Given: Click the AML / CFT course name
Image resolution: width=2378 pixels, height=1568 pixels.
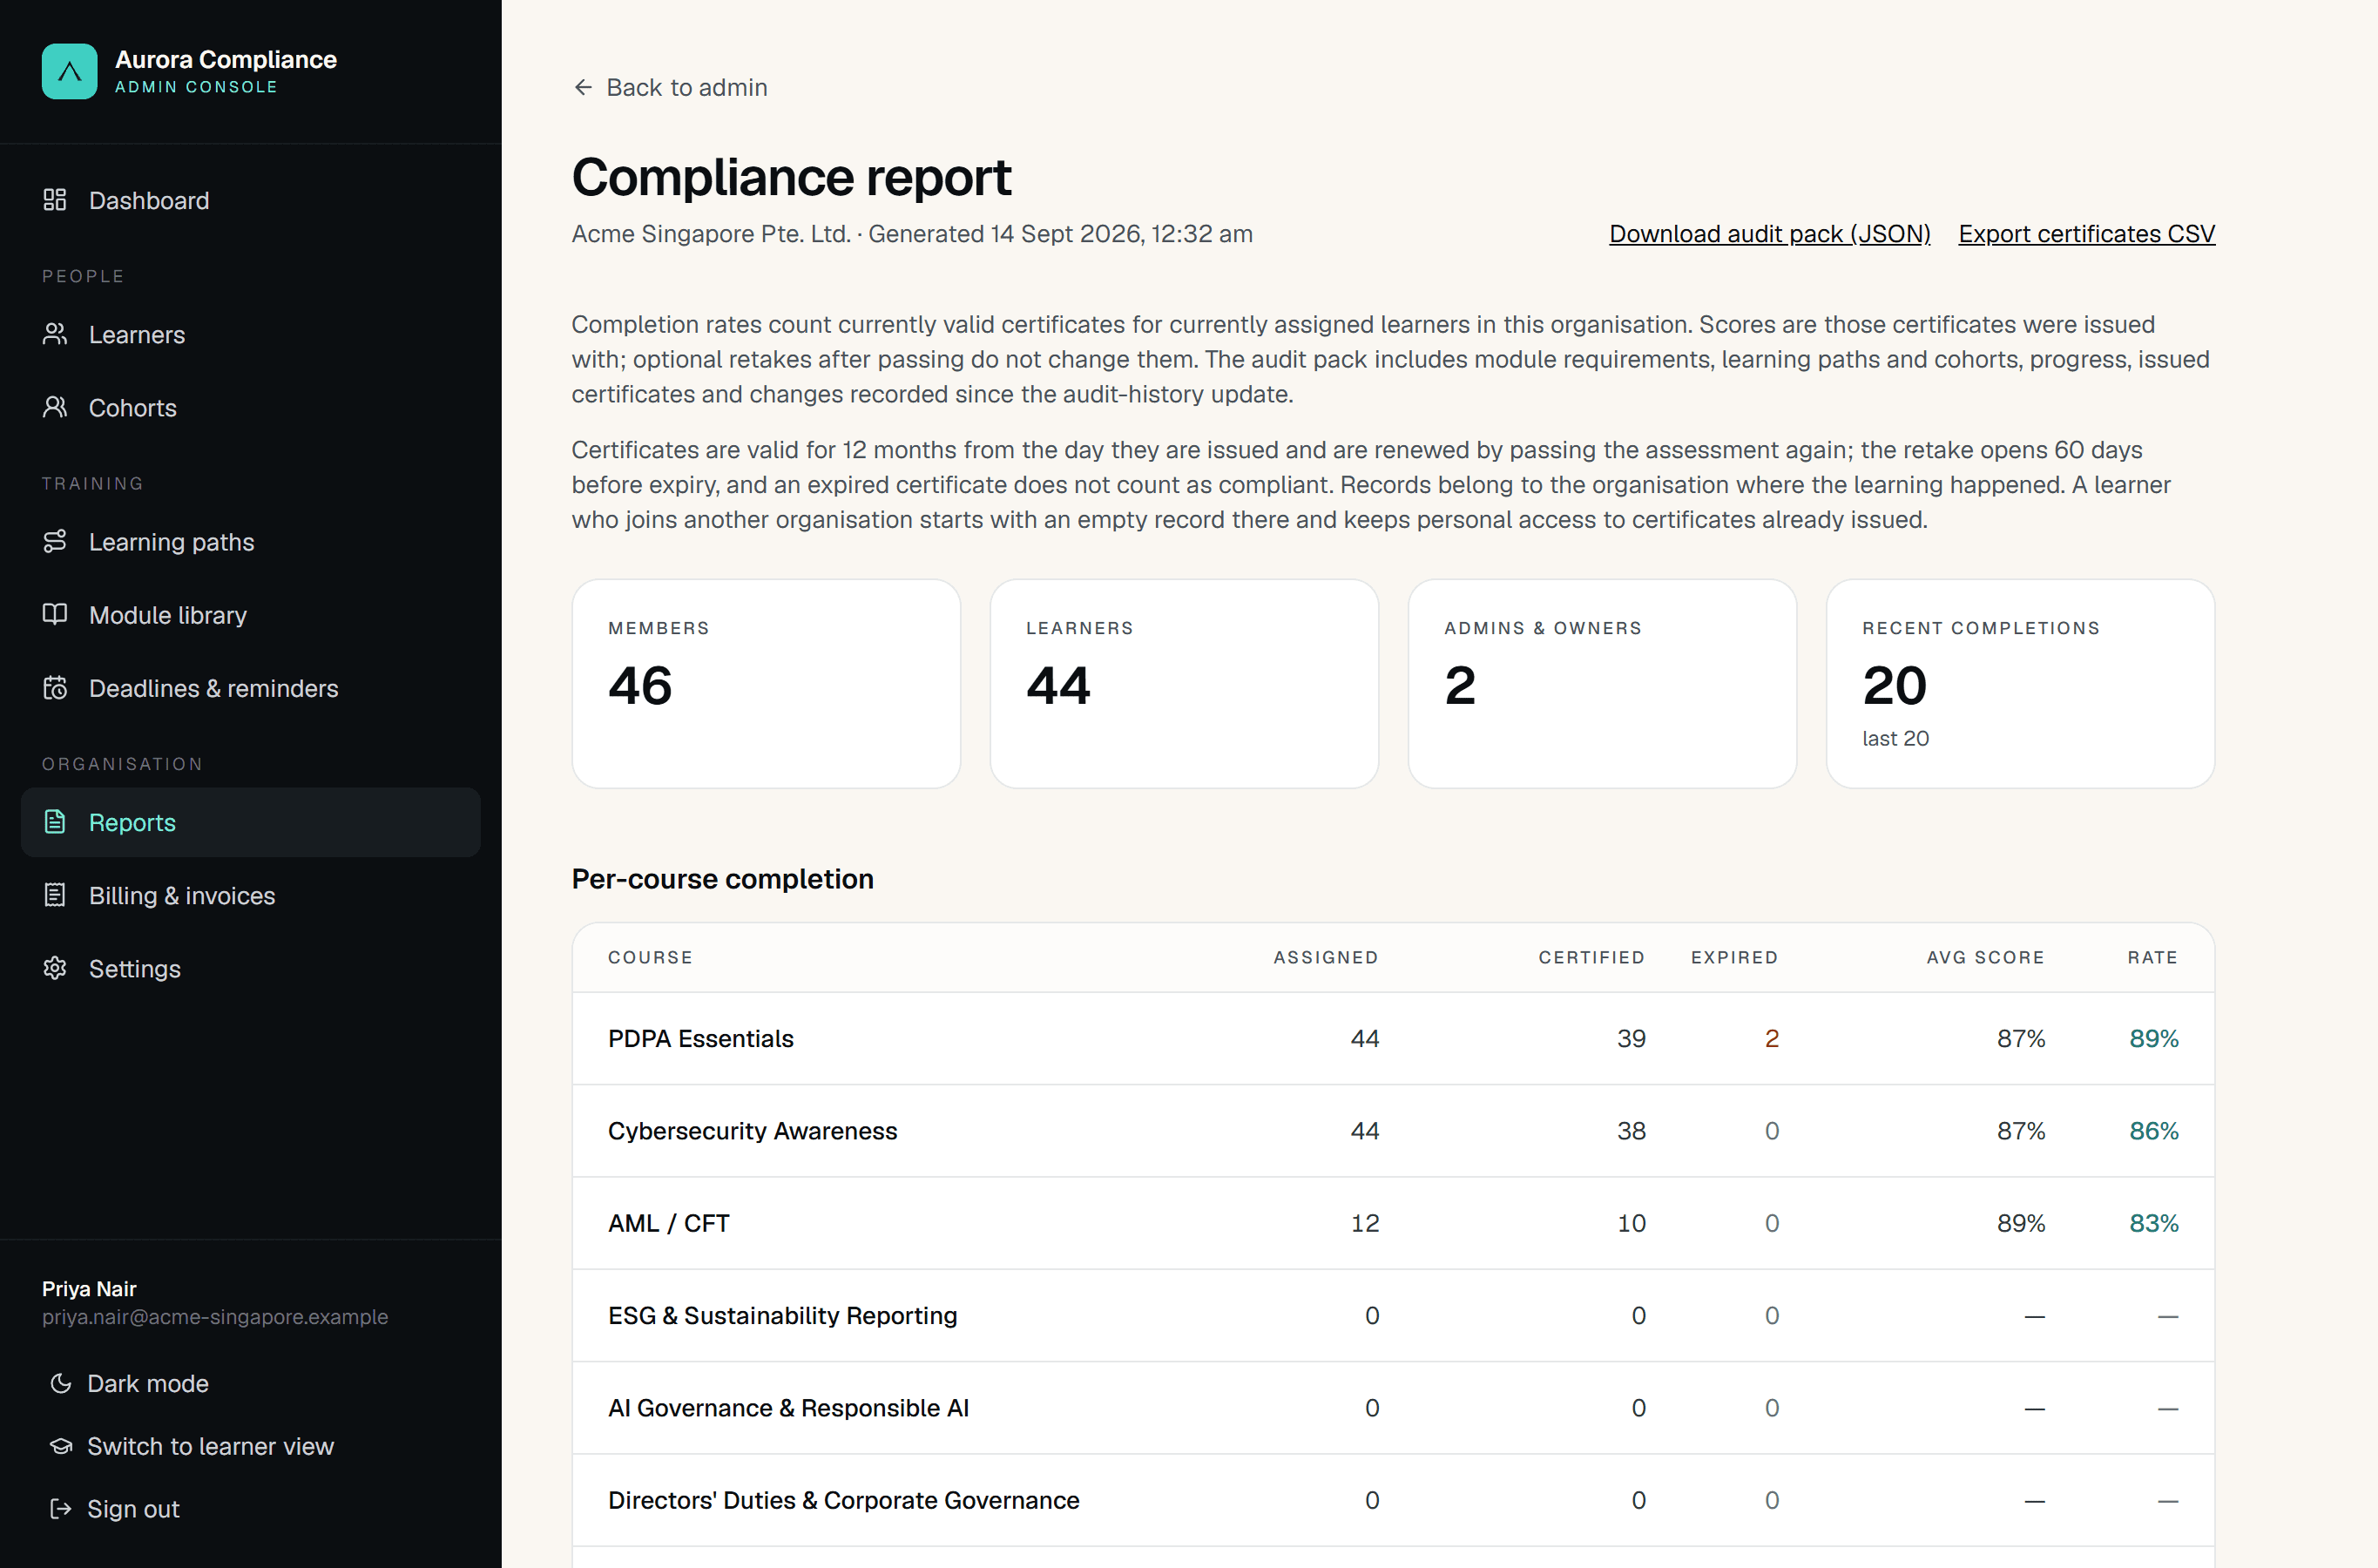Looking at the screenshot, I should (668, 1223).
